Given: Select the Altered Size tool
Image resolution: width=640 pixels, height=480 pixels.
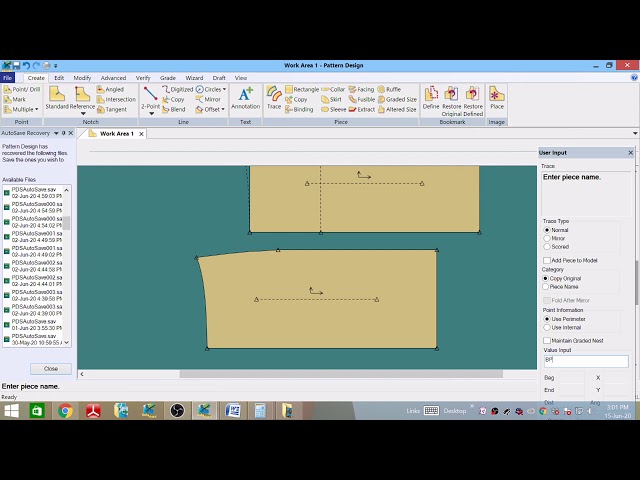Looking at the screenshot, I should [x=397, y=109].
